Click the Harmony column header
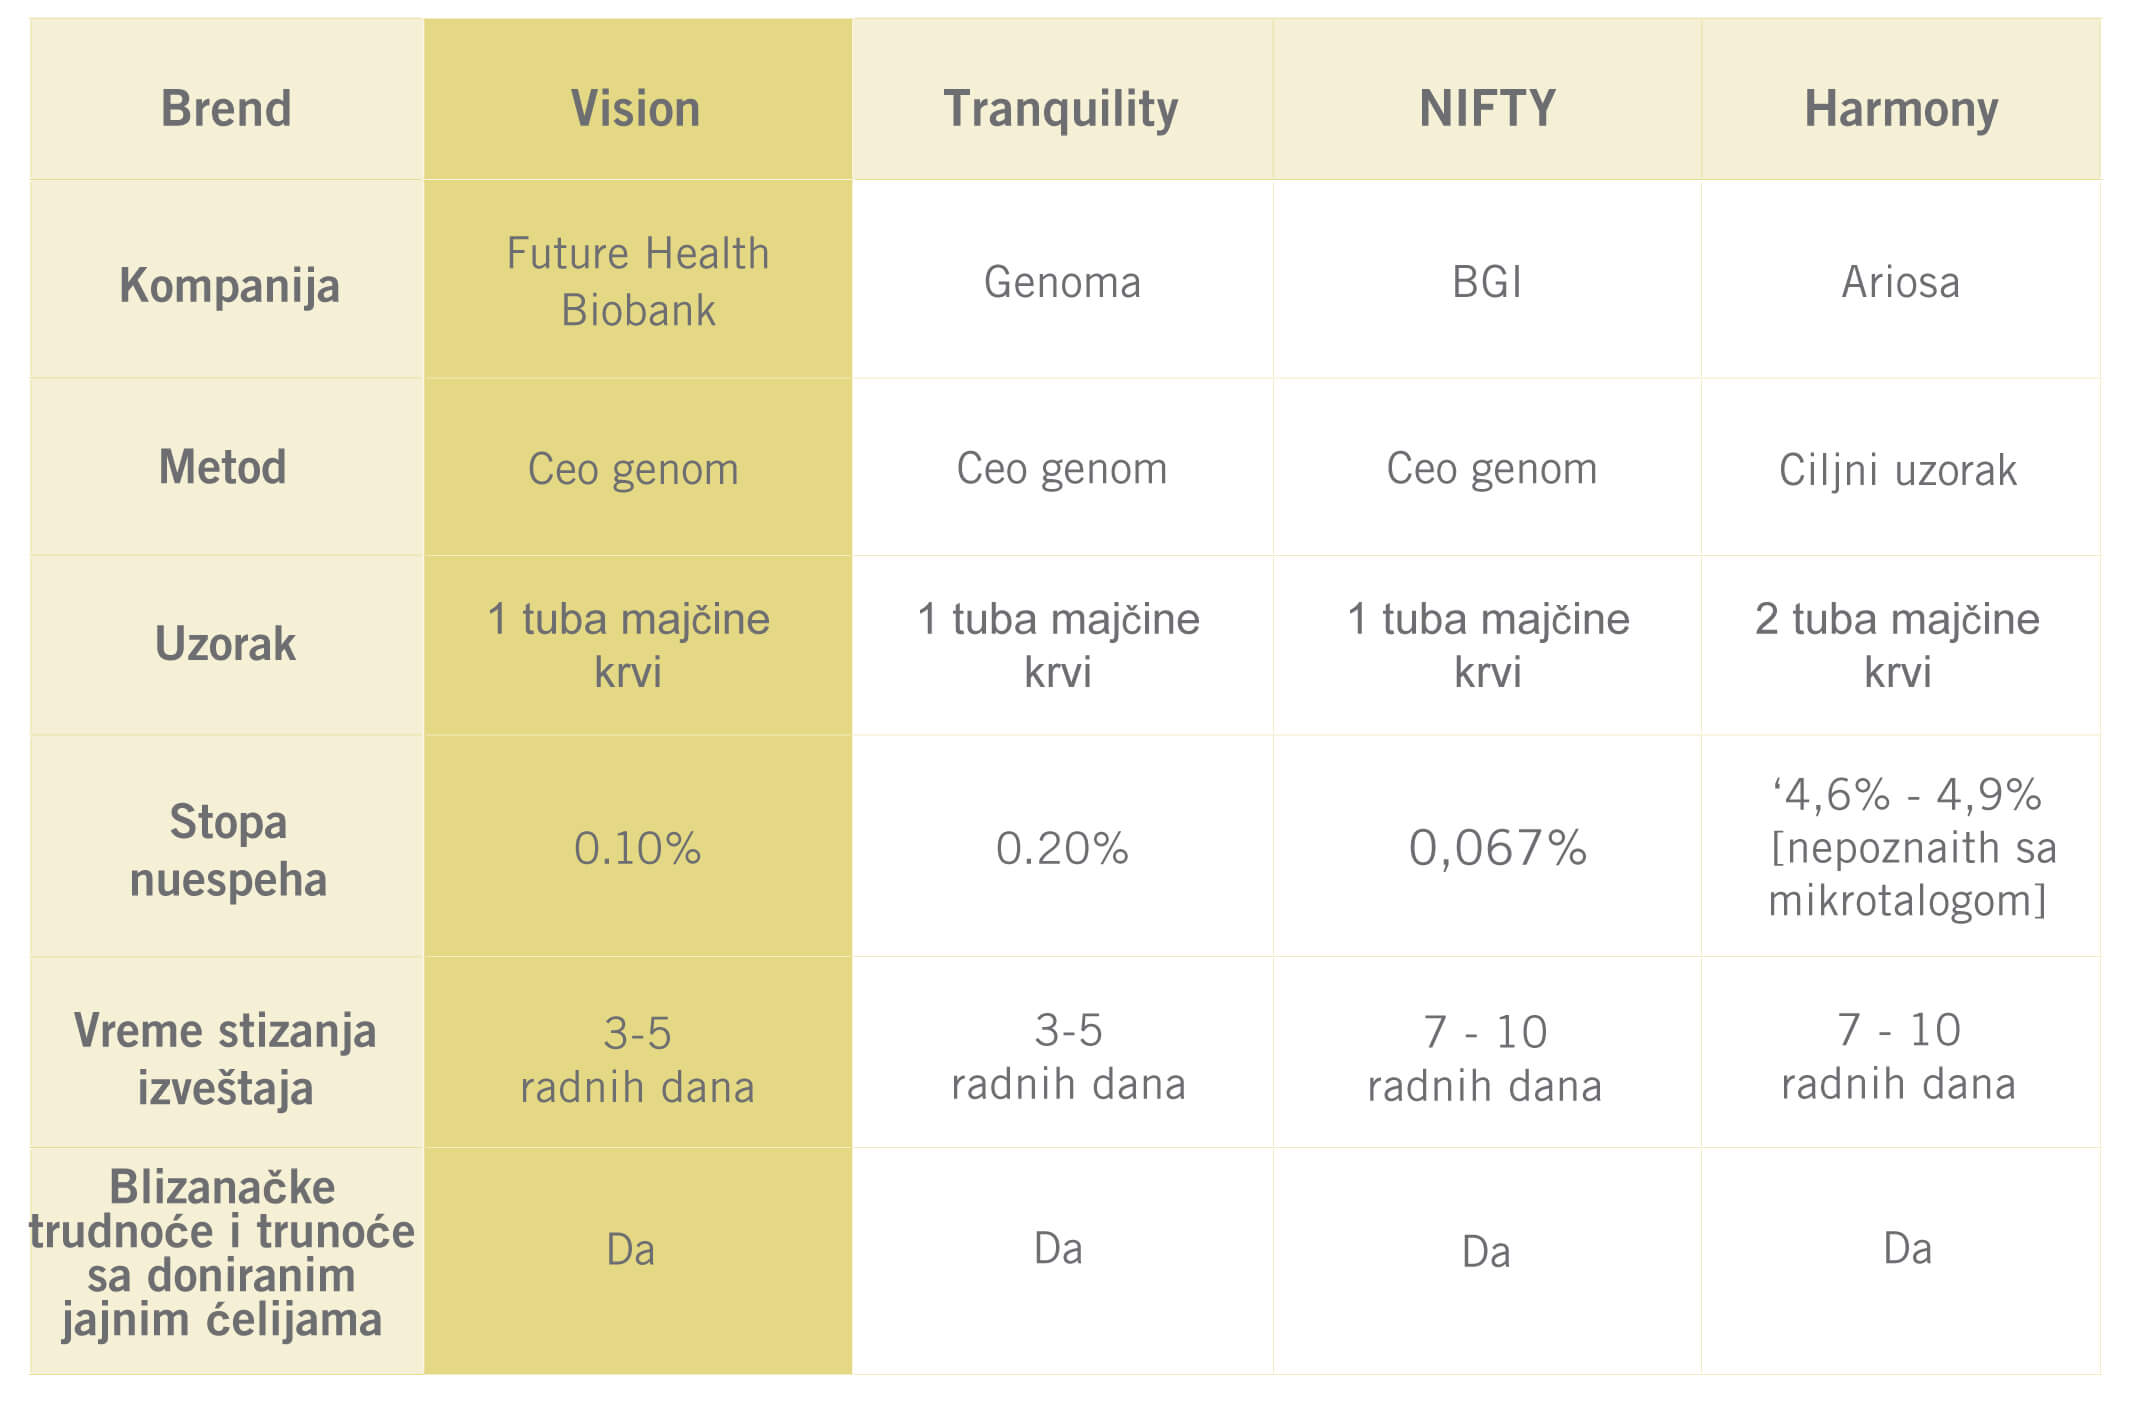 point(1900,108)
